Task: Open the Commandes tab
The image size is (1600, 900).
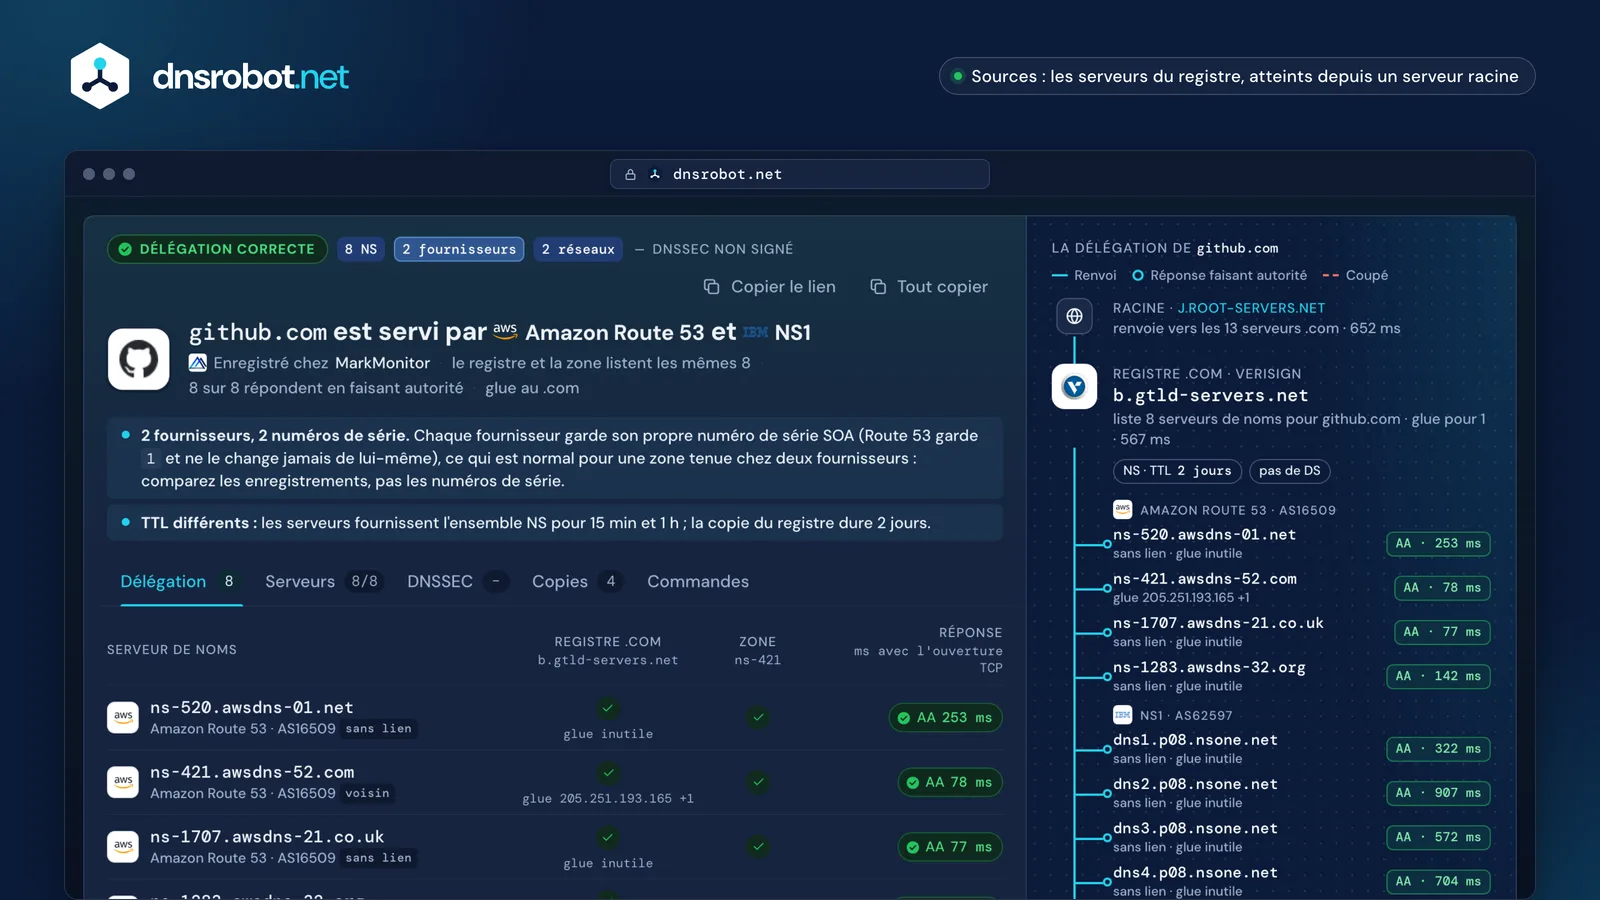Action: pyautogui.click(x=698, y=582)
